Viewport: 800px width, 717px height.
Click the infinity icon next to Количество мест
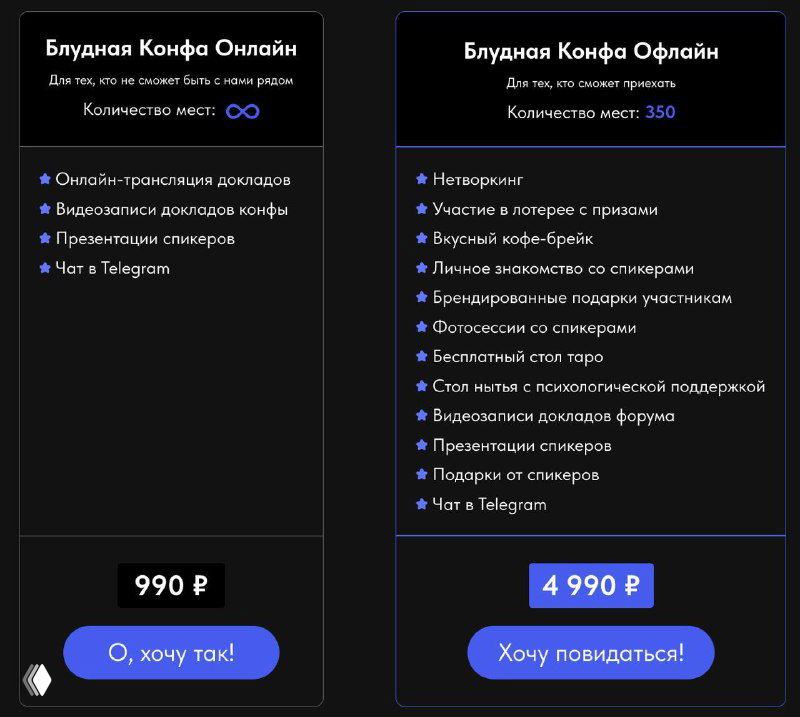tap(244, 110)
